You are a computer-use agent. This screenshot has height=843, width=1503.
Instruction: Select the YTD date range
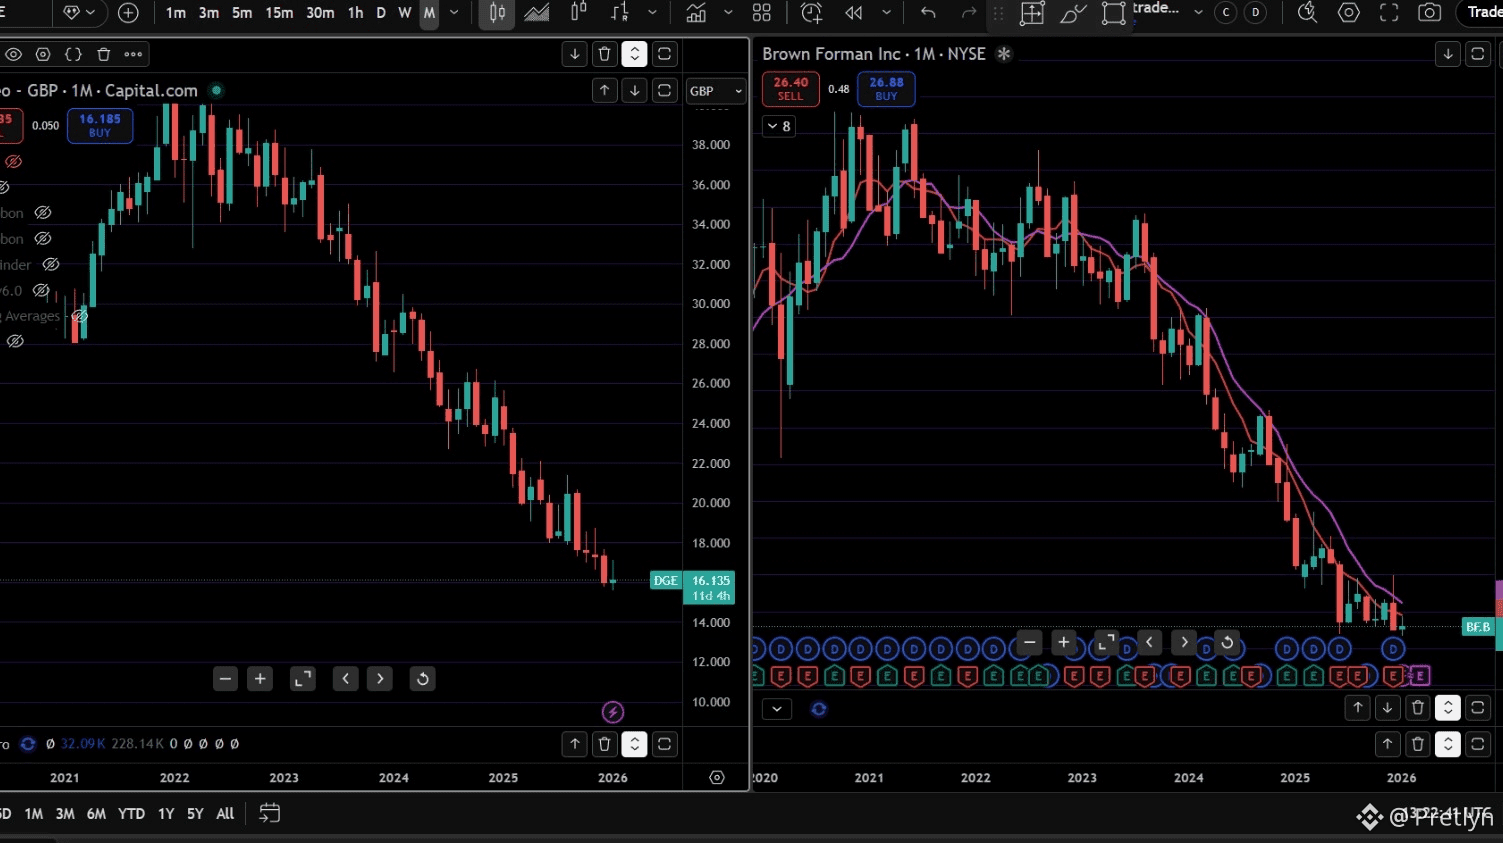pyautogui.click(x=131, y=814)
